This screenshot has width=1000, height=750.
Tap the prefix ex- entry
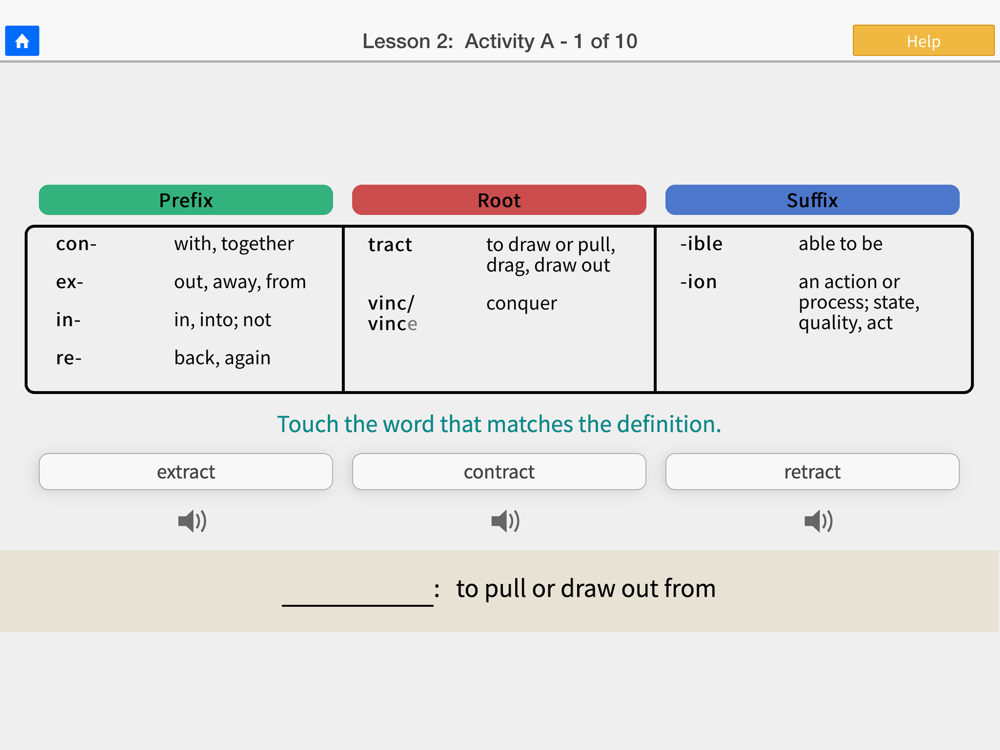tap(70, 282)
